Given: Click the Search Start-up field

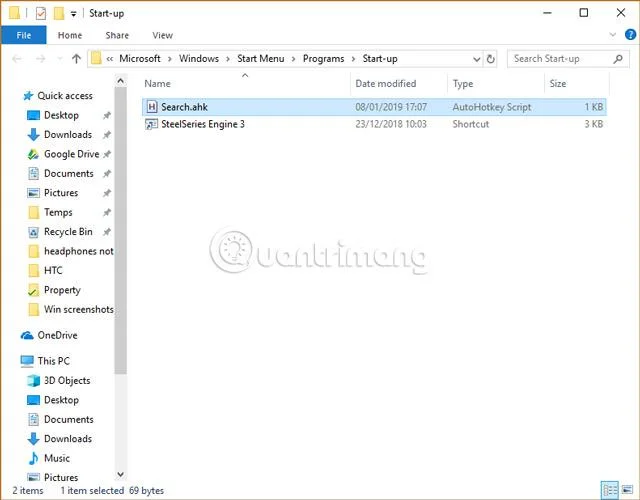Looking at the screenshot, I should click(568, 59).
